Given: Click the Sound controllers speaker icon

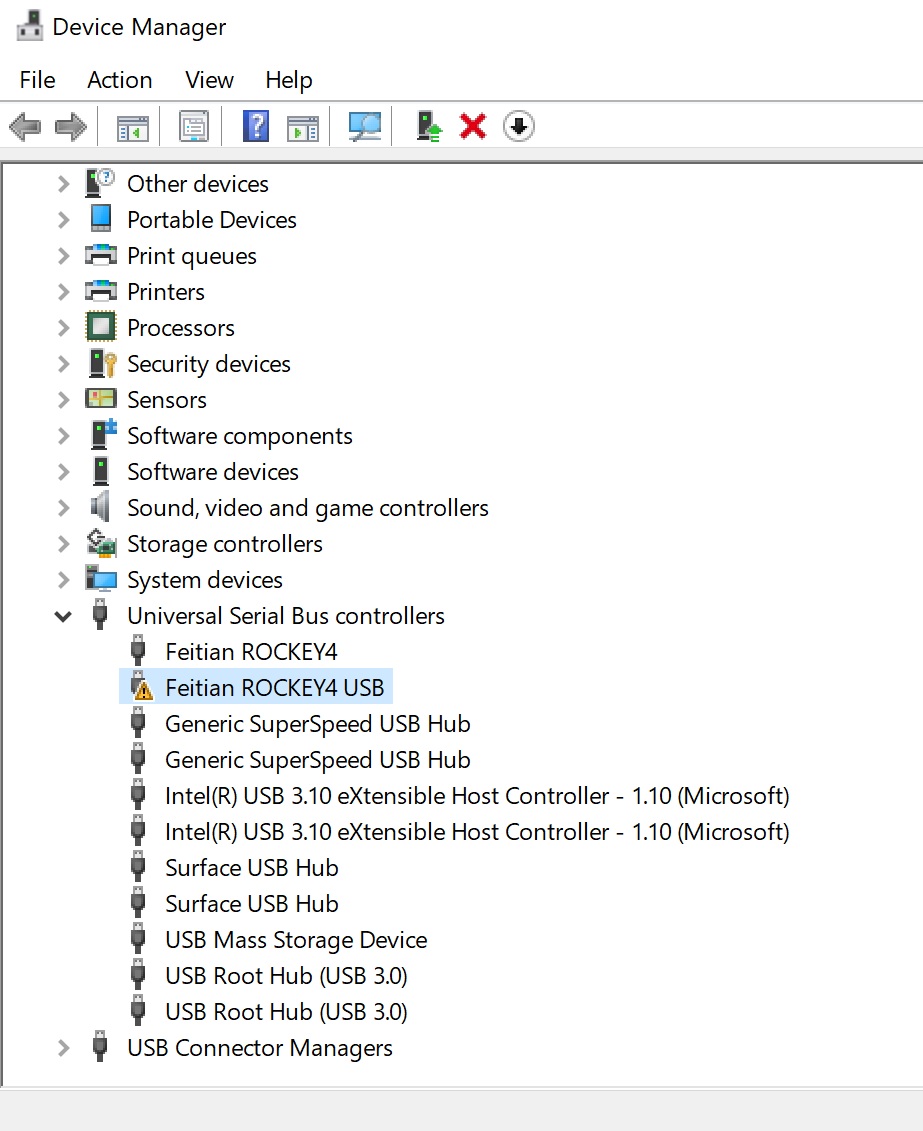Looking at the screenshot, I should pyautogui.click(x=100, y=507).
